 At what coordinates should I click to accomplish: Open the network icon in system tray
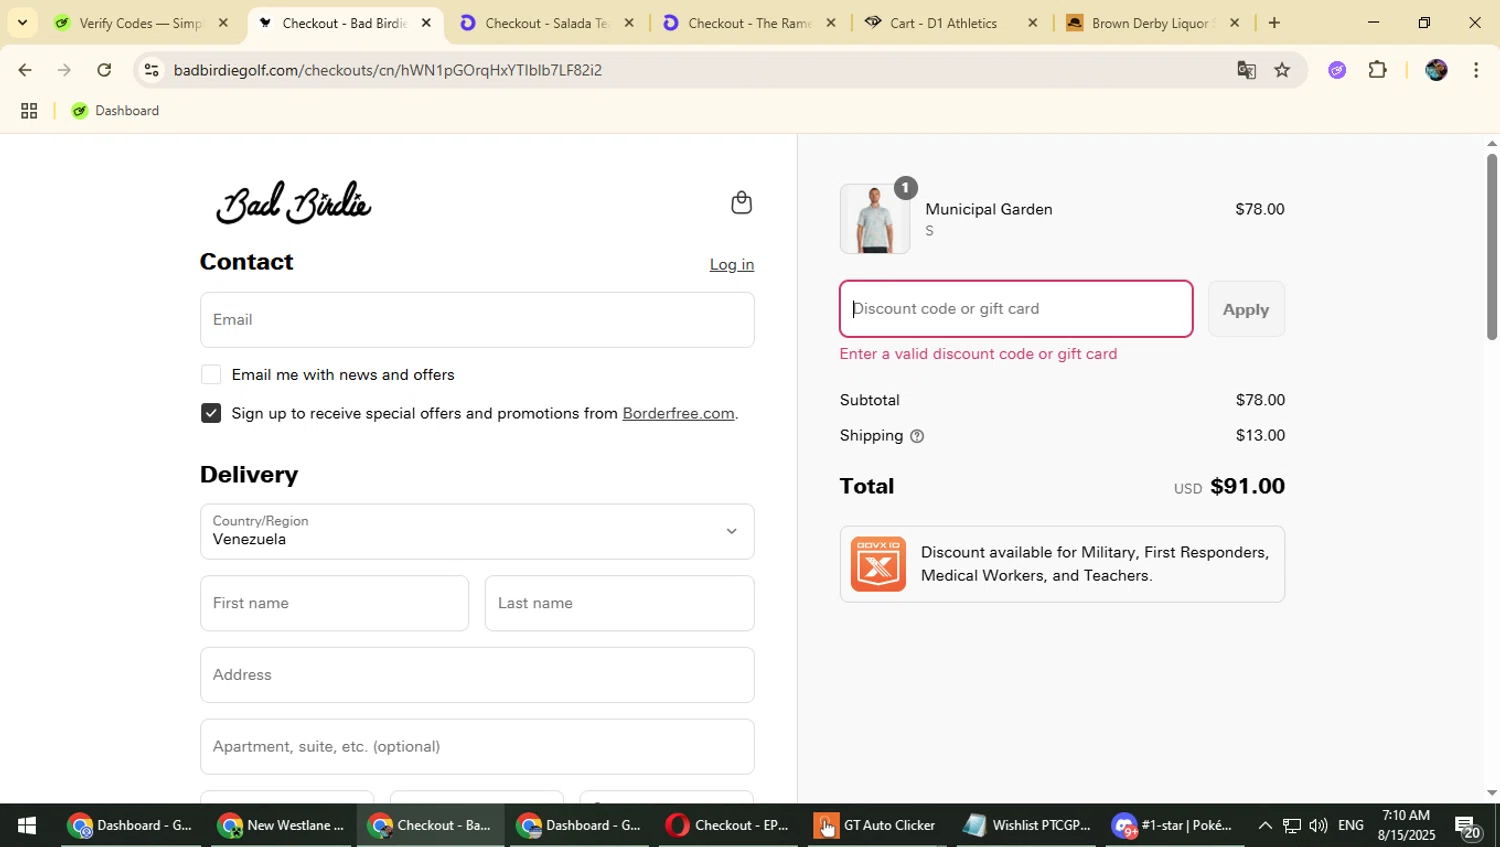1292,826
